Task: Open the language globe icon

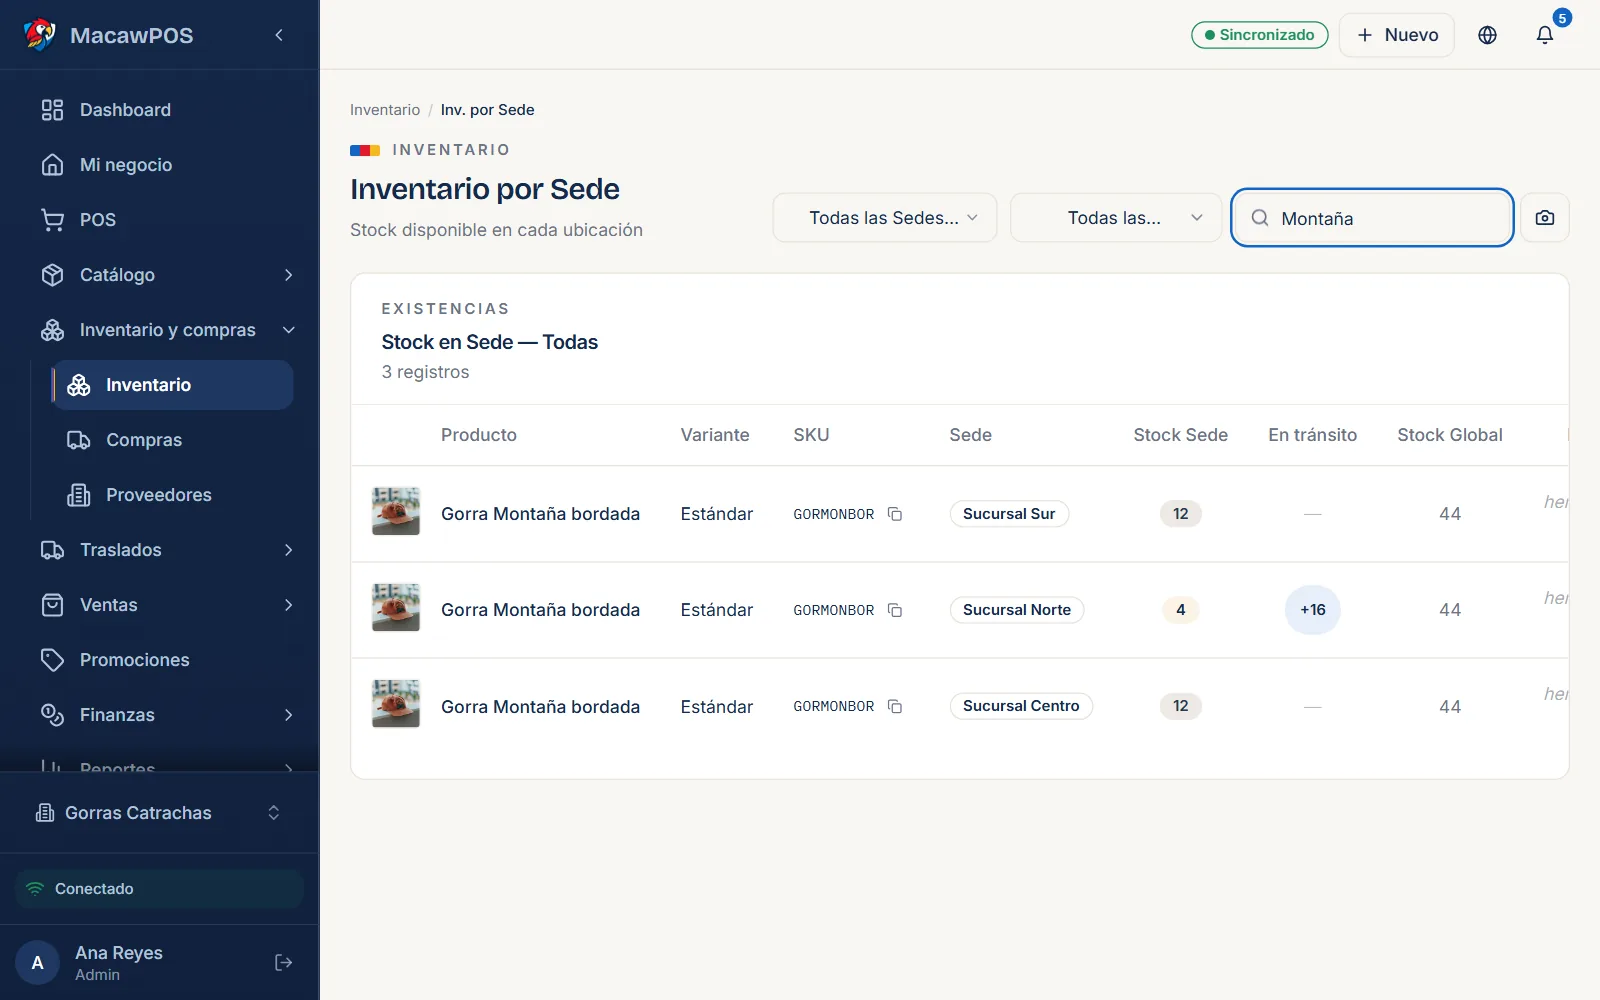Action: coord(1487,35)
